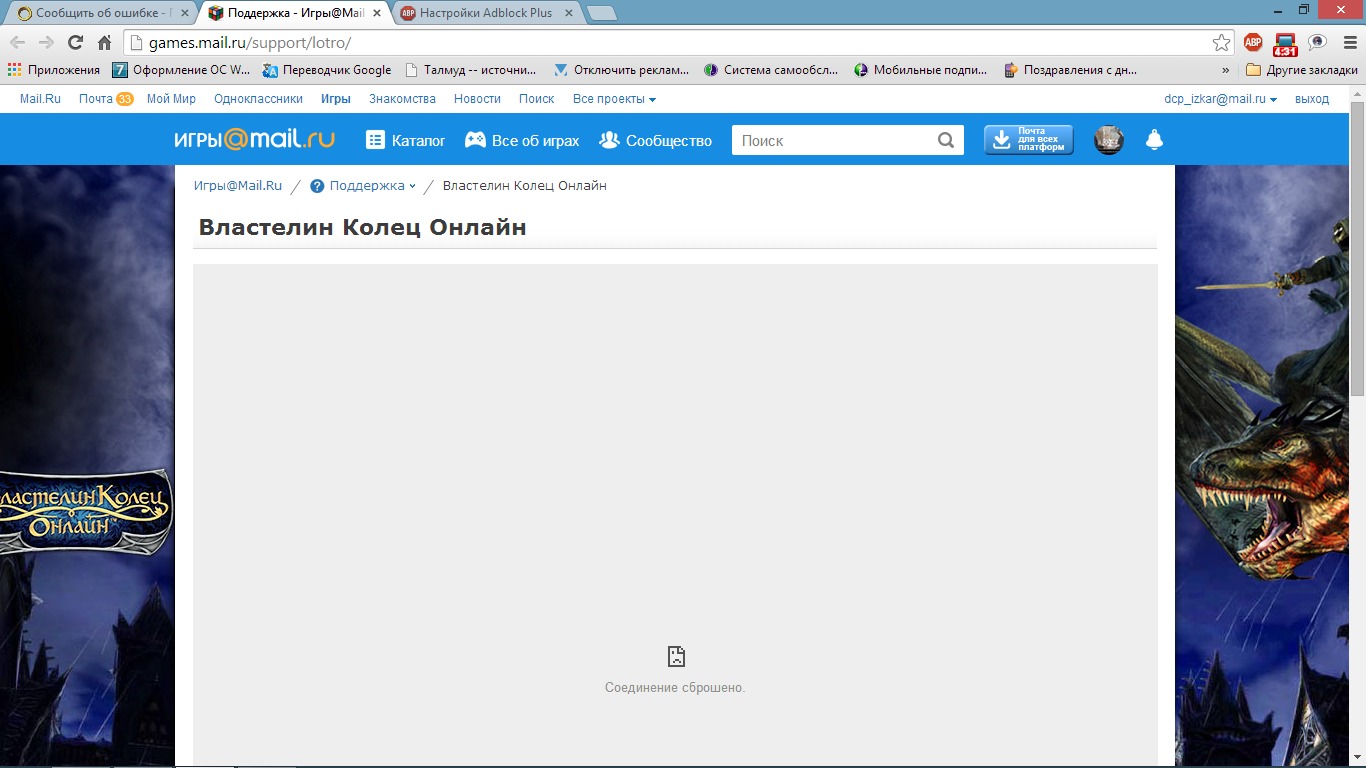Open the Поиск portal link
The image size is (1366, 768).
tap(536, 99)
